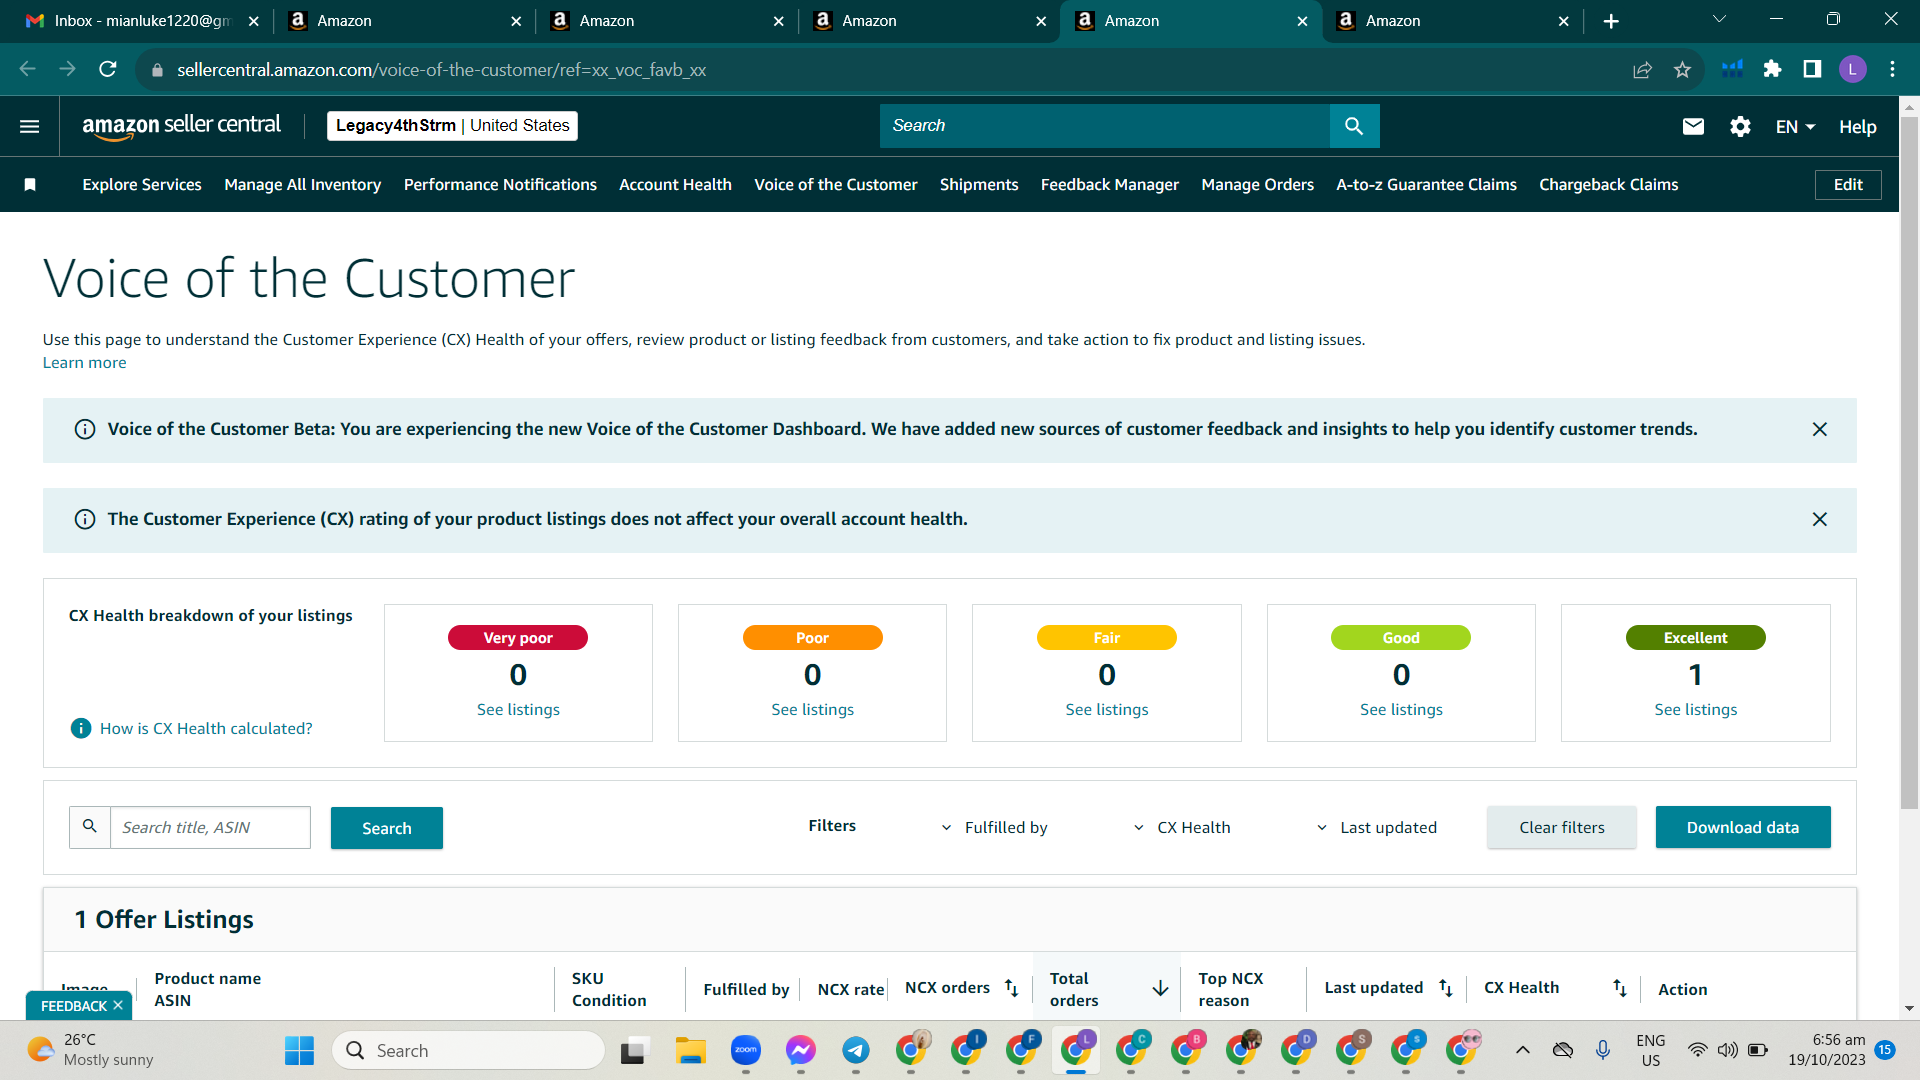Screen dimensions: 1920x1080
Task: Toggle the browser side panel icon
Action: [x=1812, y=69]
